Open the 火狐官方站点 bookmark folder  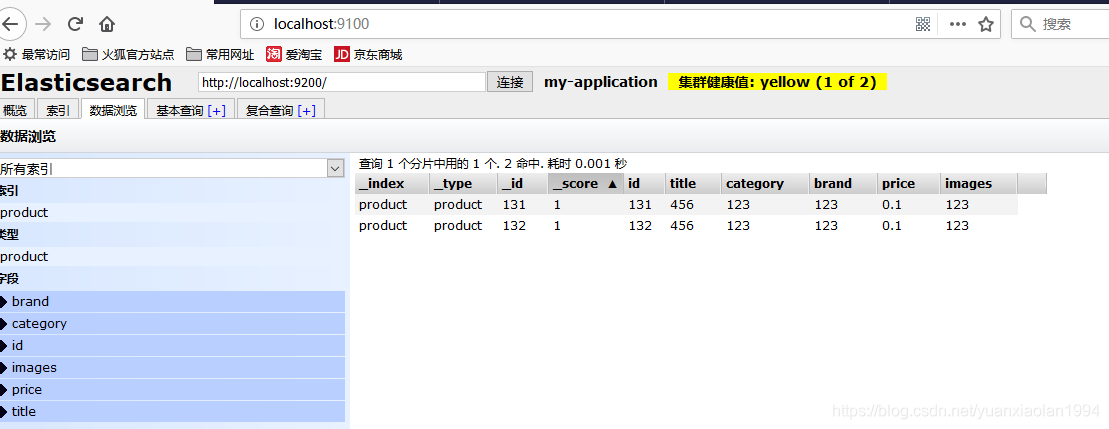click(x=128, y=54)
